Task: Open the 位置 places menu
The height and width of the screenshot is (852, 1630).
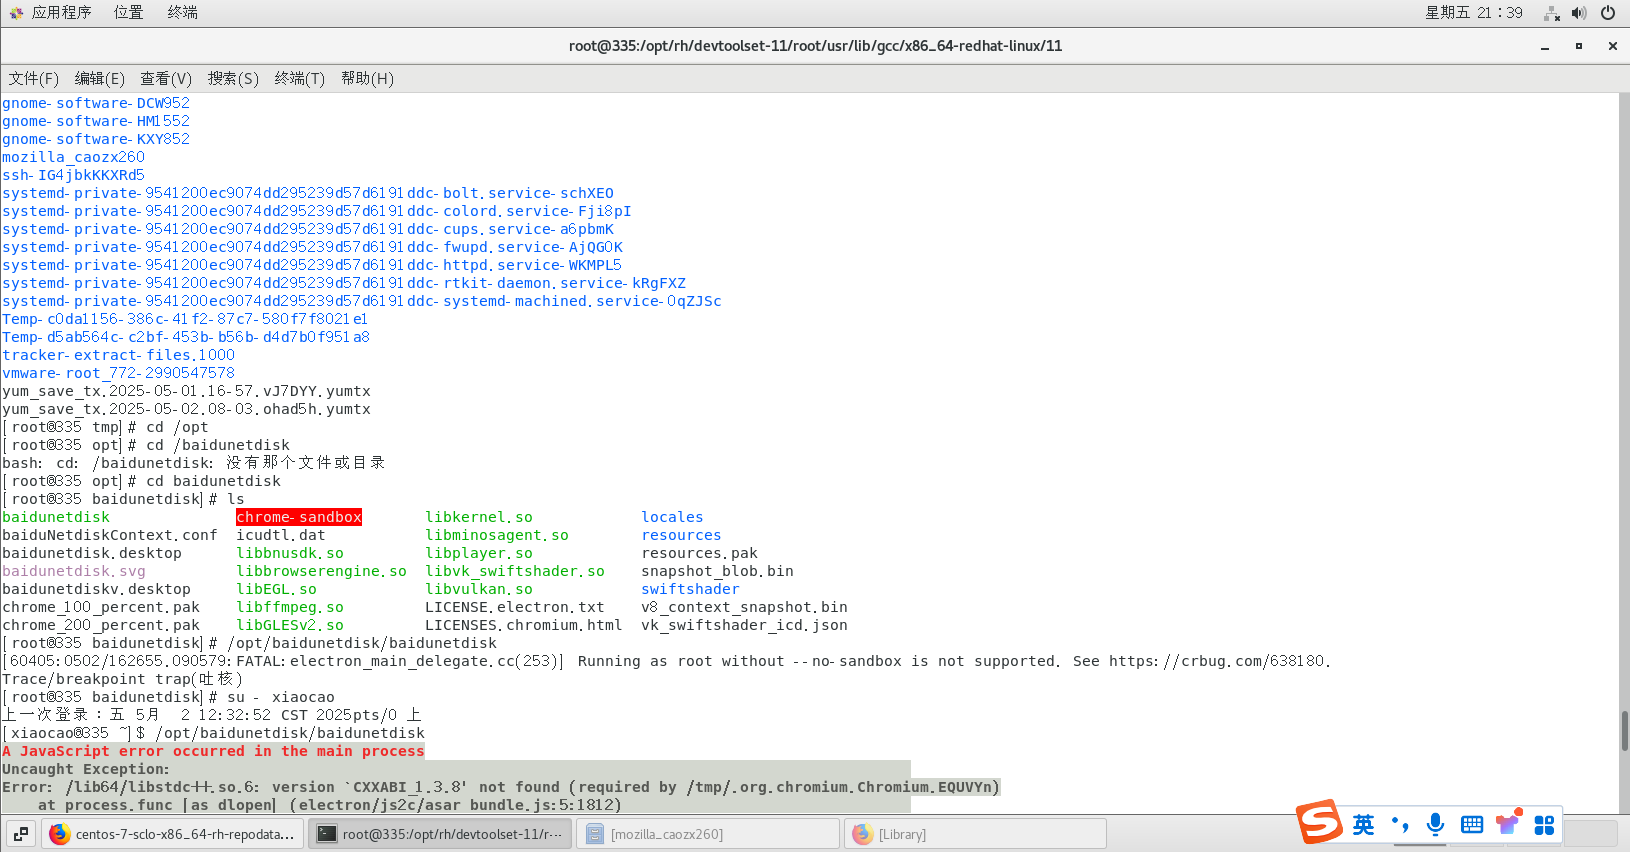Action: click(128, 12)
